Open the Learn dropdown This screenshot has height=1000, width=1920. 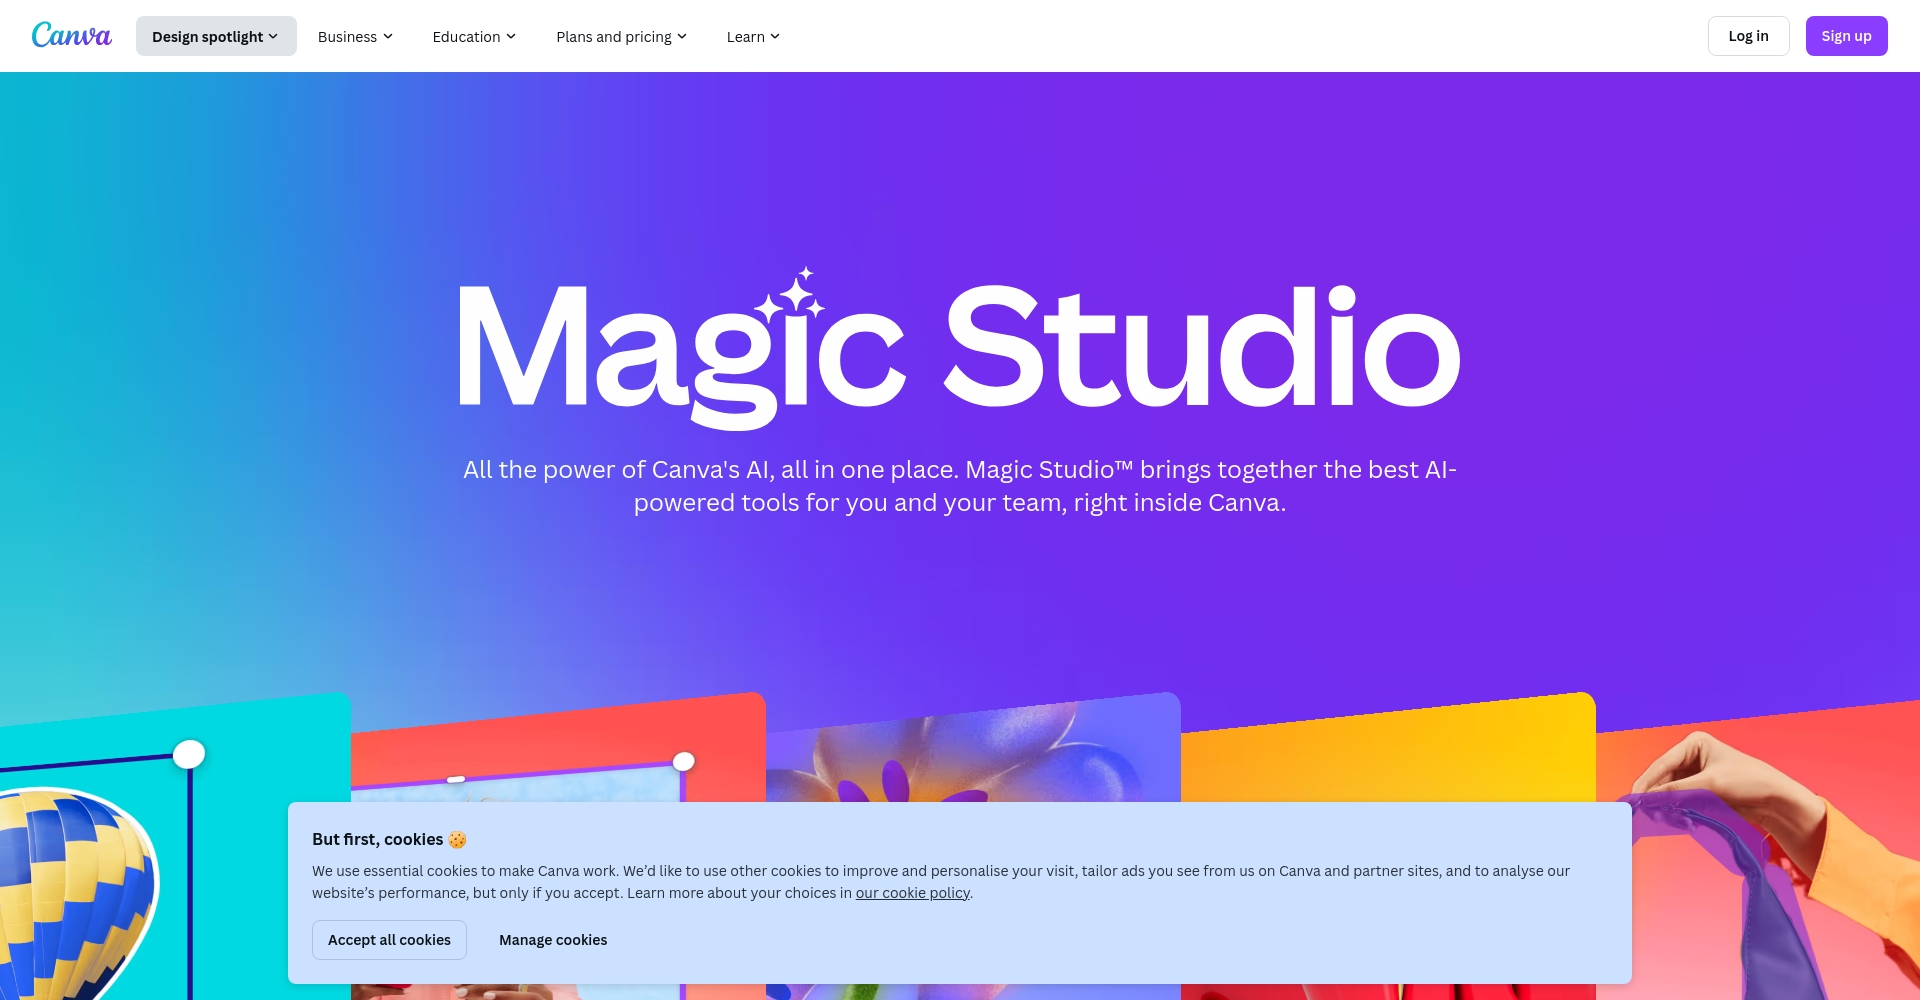753,36
